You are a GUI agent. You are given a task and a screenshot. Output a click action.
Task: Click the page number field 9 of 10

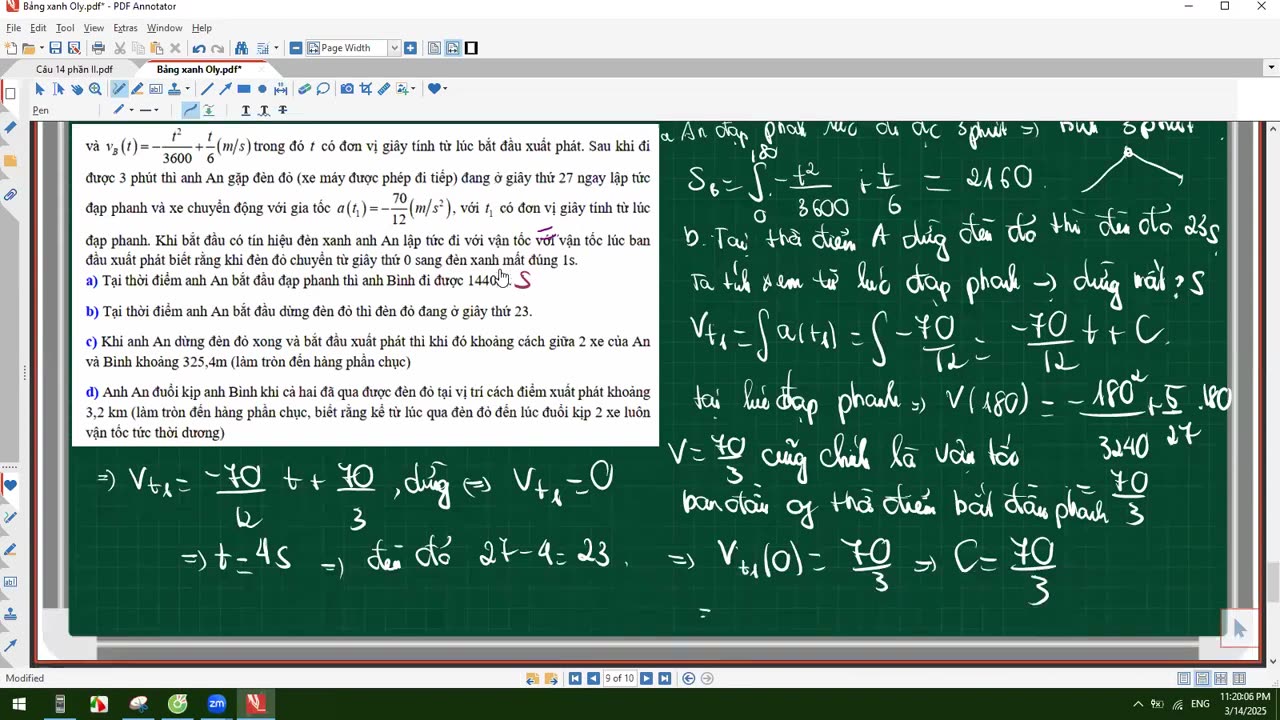tap(620, 678)
